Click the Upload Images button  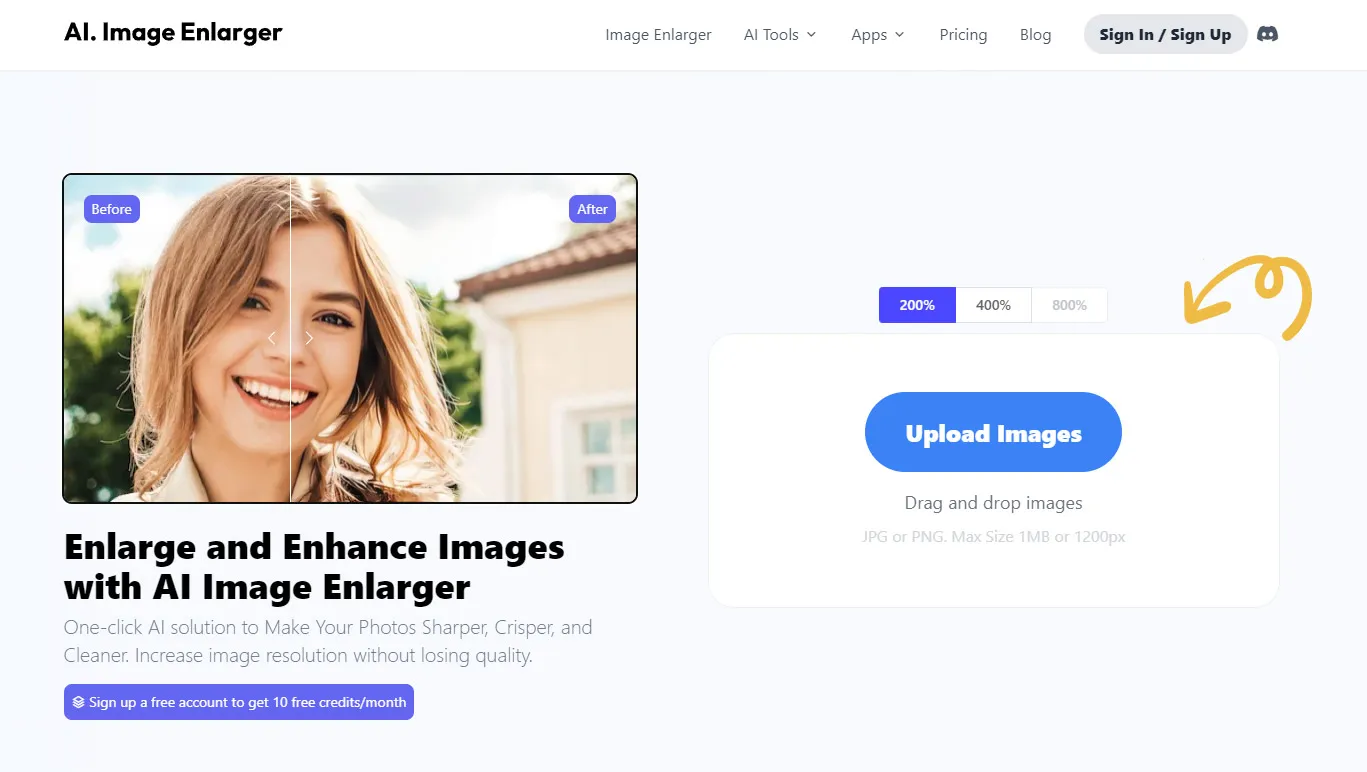(993, 432)
